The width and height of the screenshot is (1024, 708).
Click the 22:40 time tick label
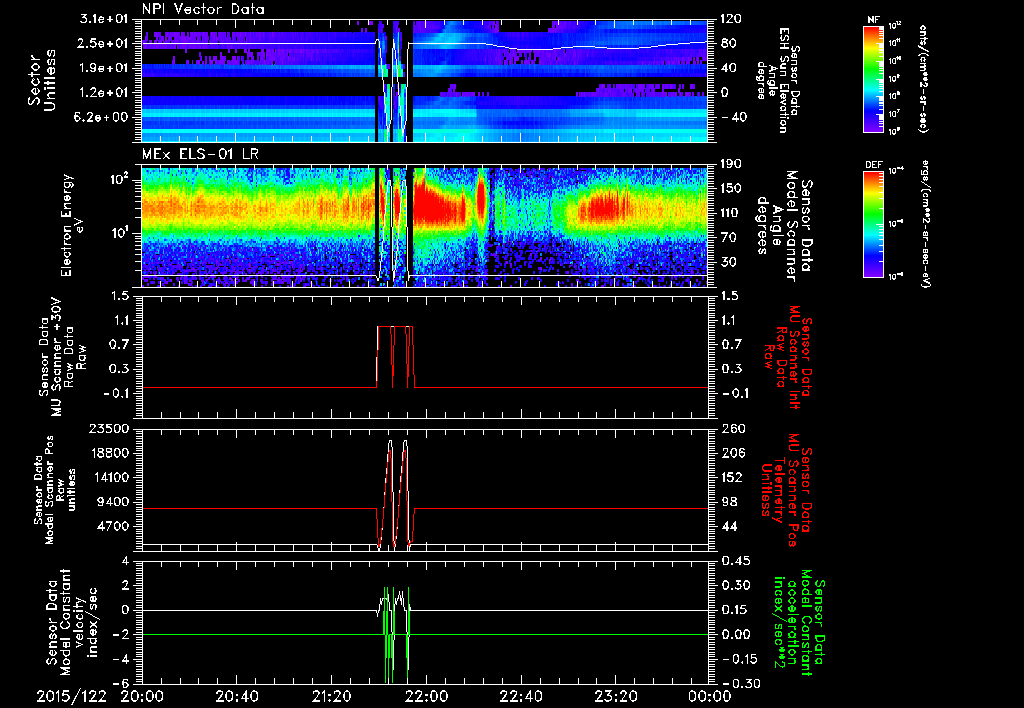520,697
